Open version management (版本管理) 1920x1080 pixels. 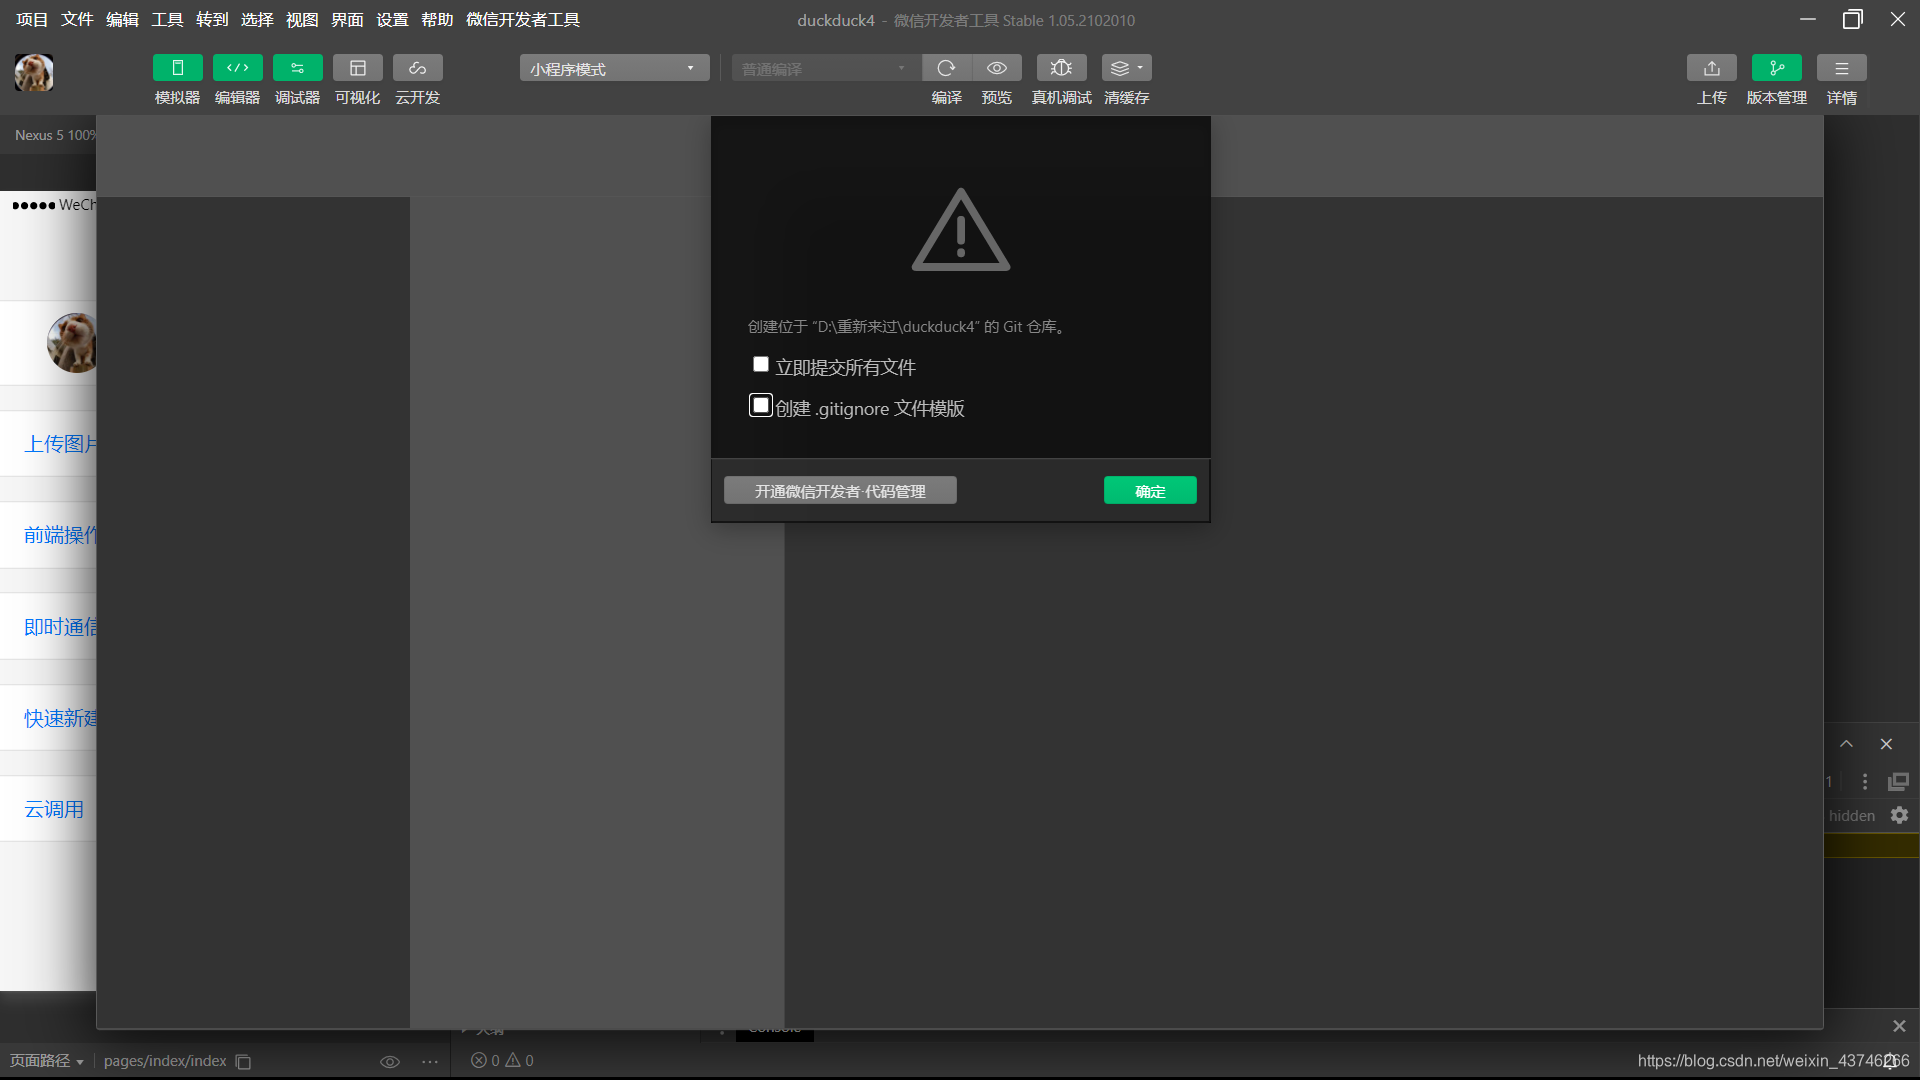(x=1777, y=68)
